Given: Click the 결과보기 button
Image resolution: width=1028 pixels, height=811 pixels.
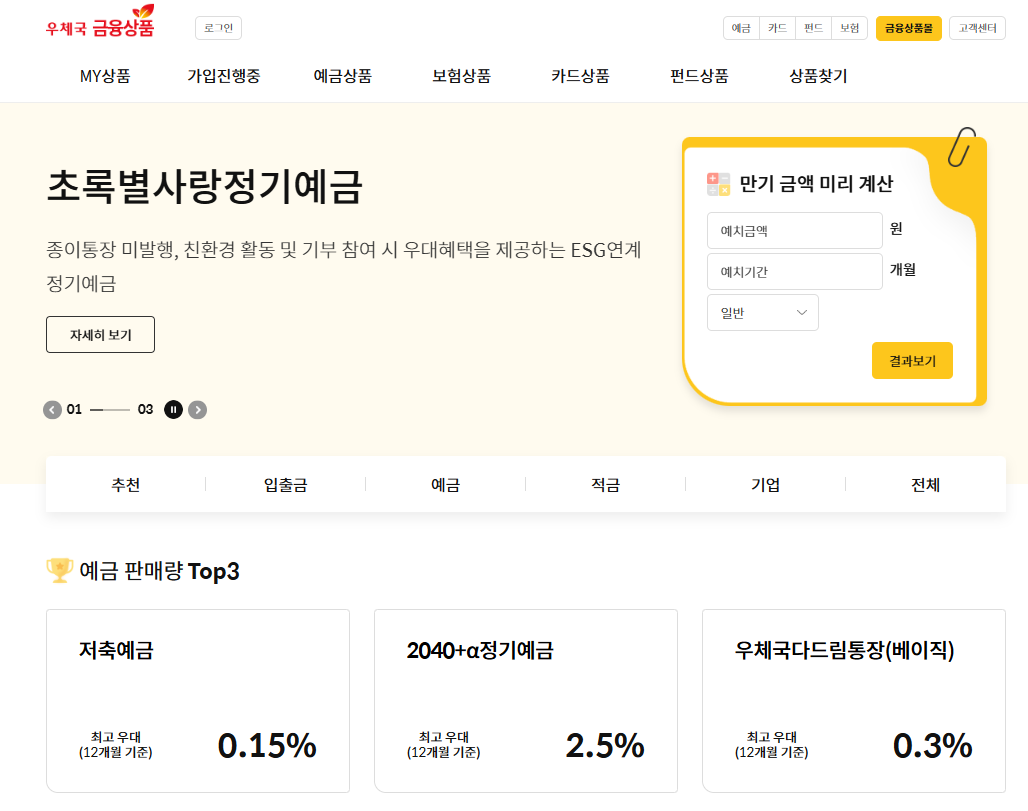Looking at the screenshot, I should point(912,361).
